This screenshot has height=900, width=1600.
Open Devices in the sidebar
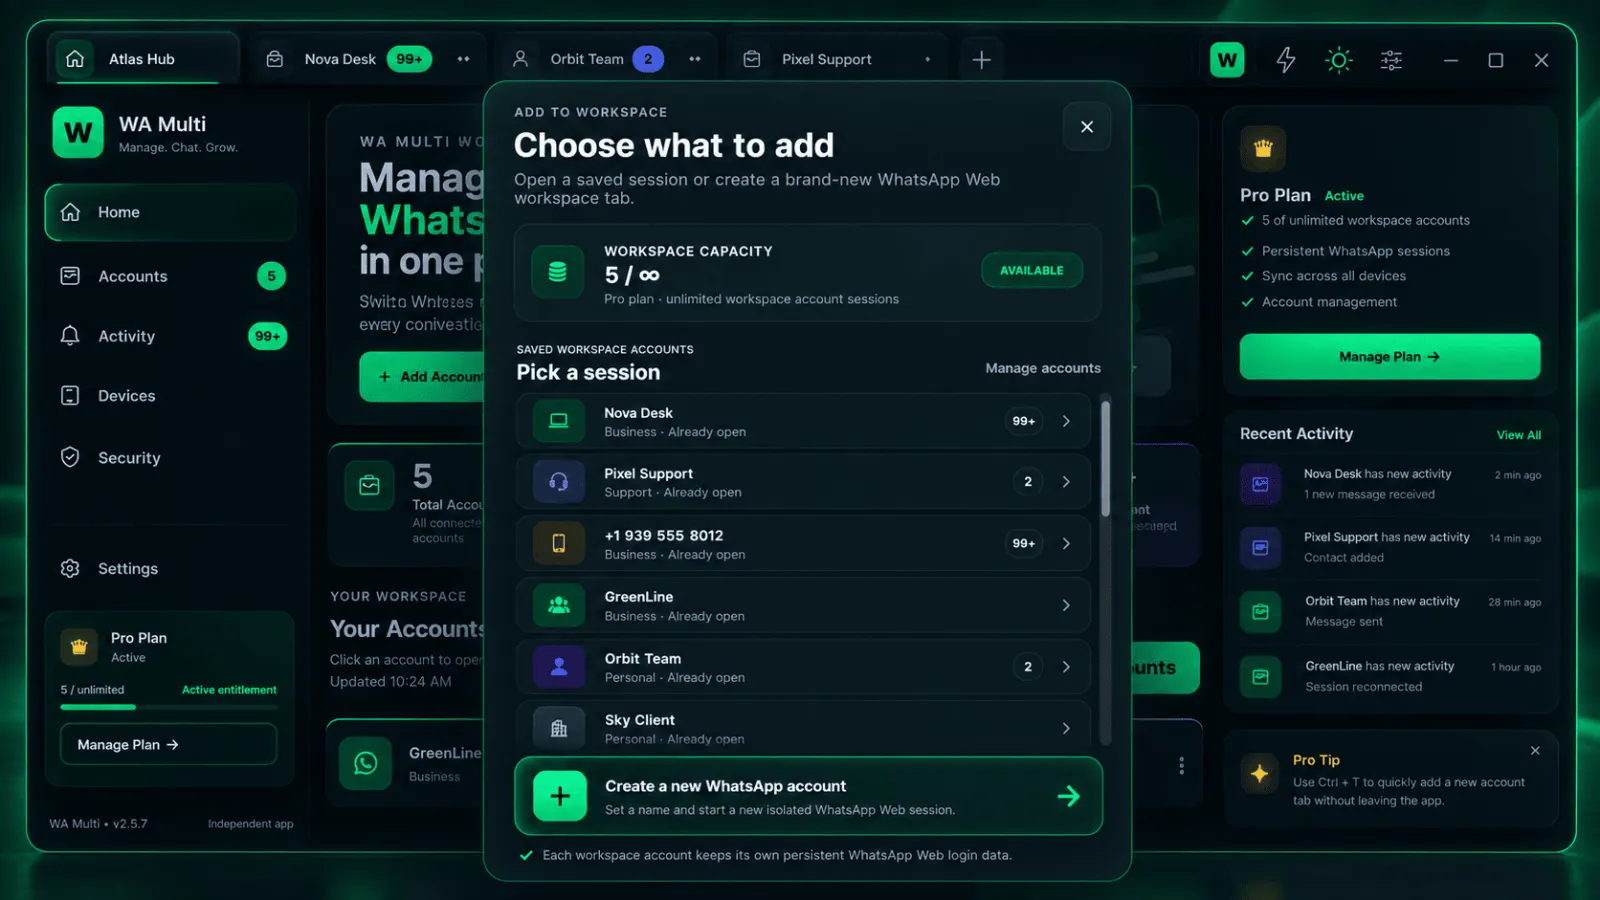click(x=171, y=396)
